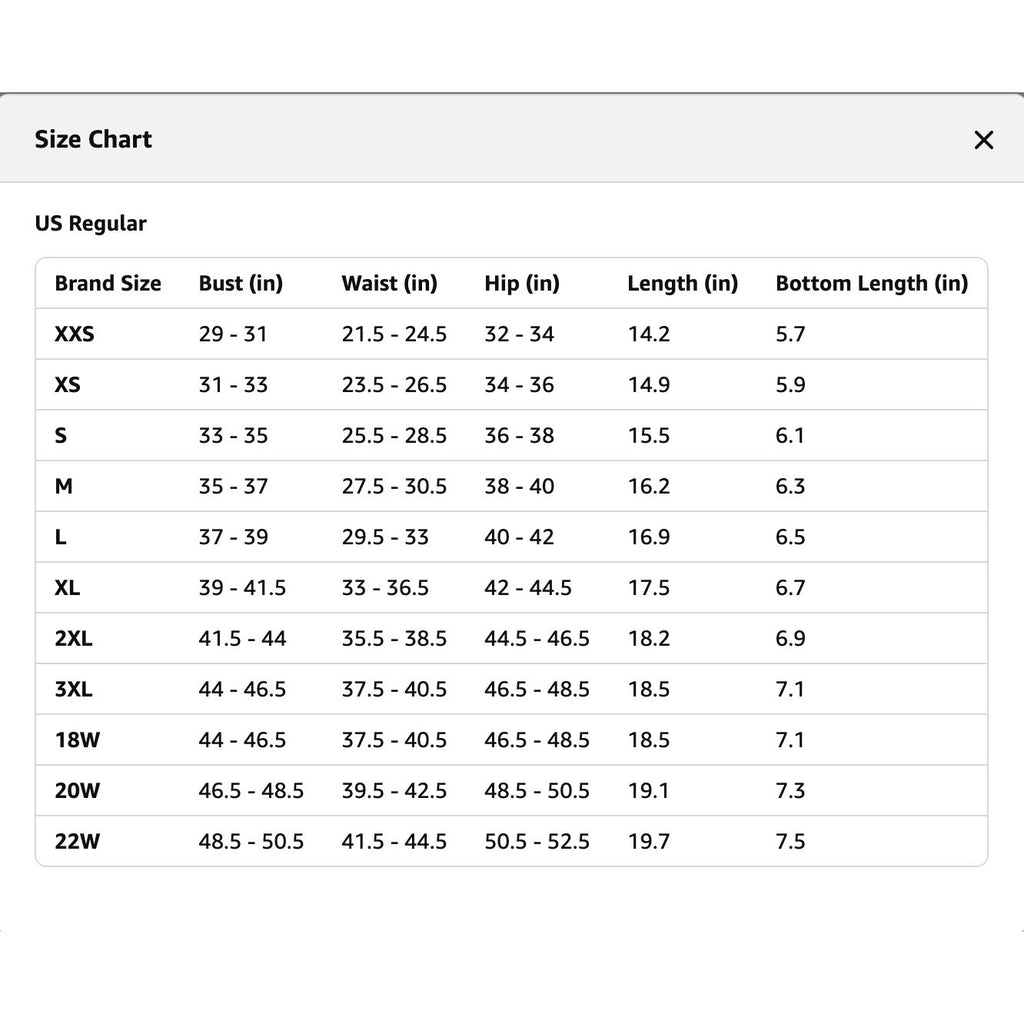This screenshot has height=1024, width=1024.
Task: Click the XXS brand size label
Action: (74, 334)
